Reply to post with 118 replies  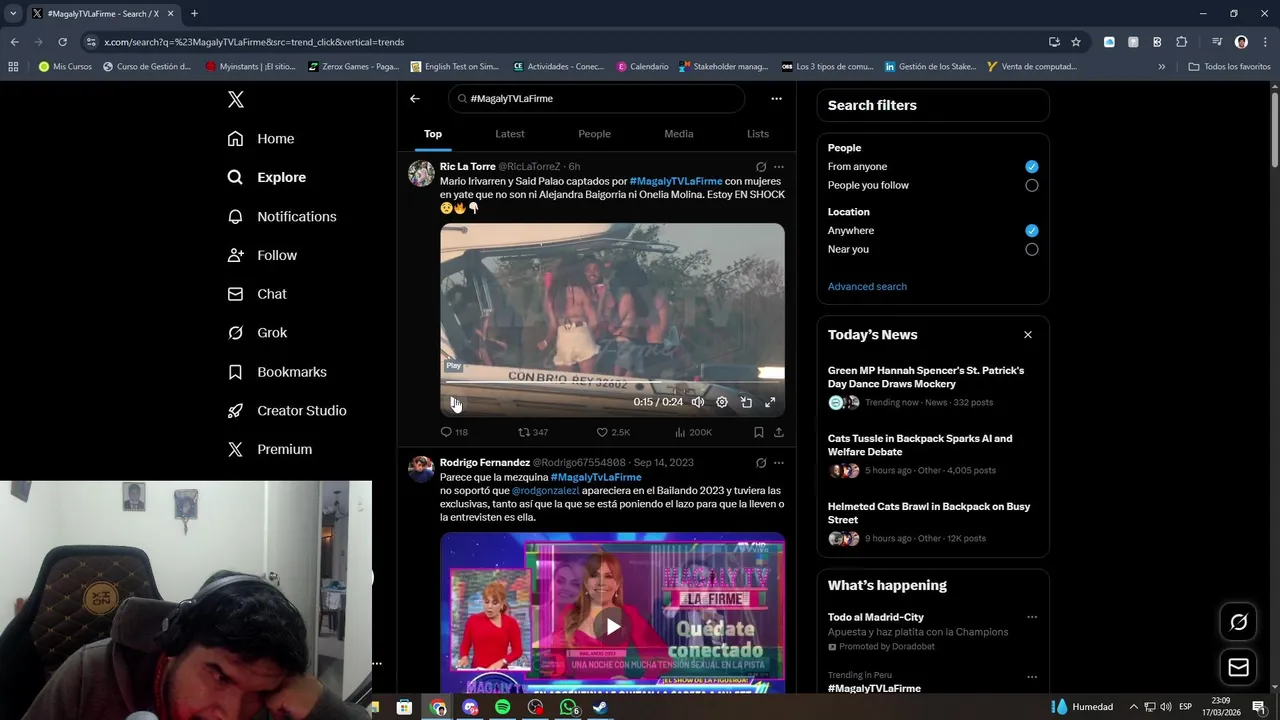pyautogui.click(x=454, y=432)
